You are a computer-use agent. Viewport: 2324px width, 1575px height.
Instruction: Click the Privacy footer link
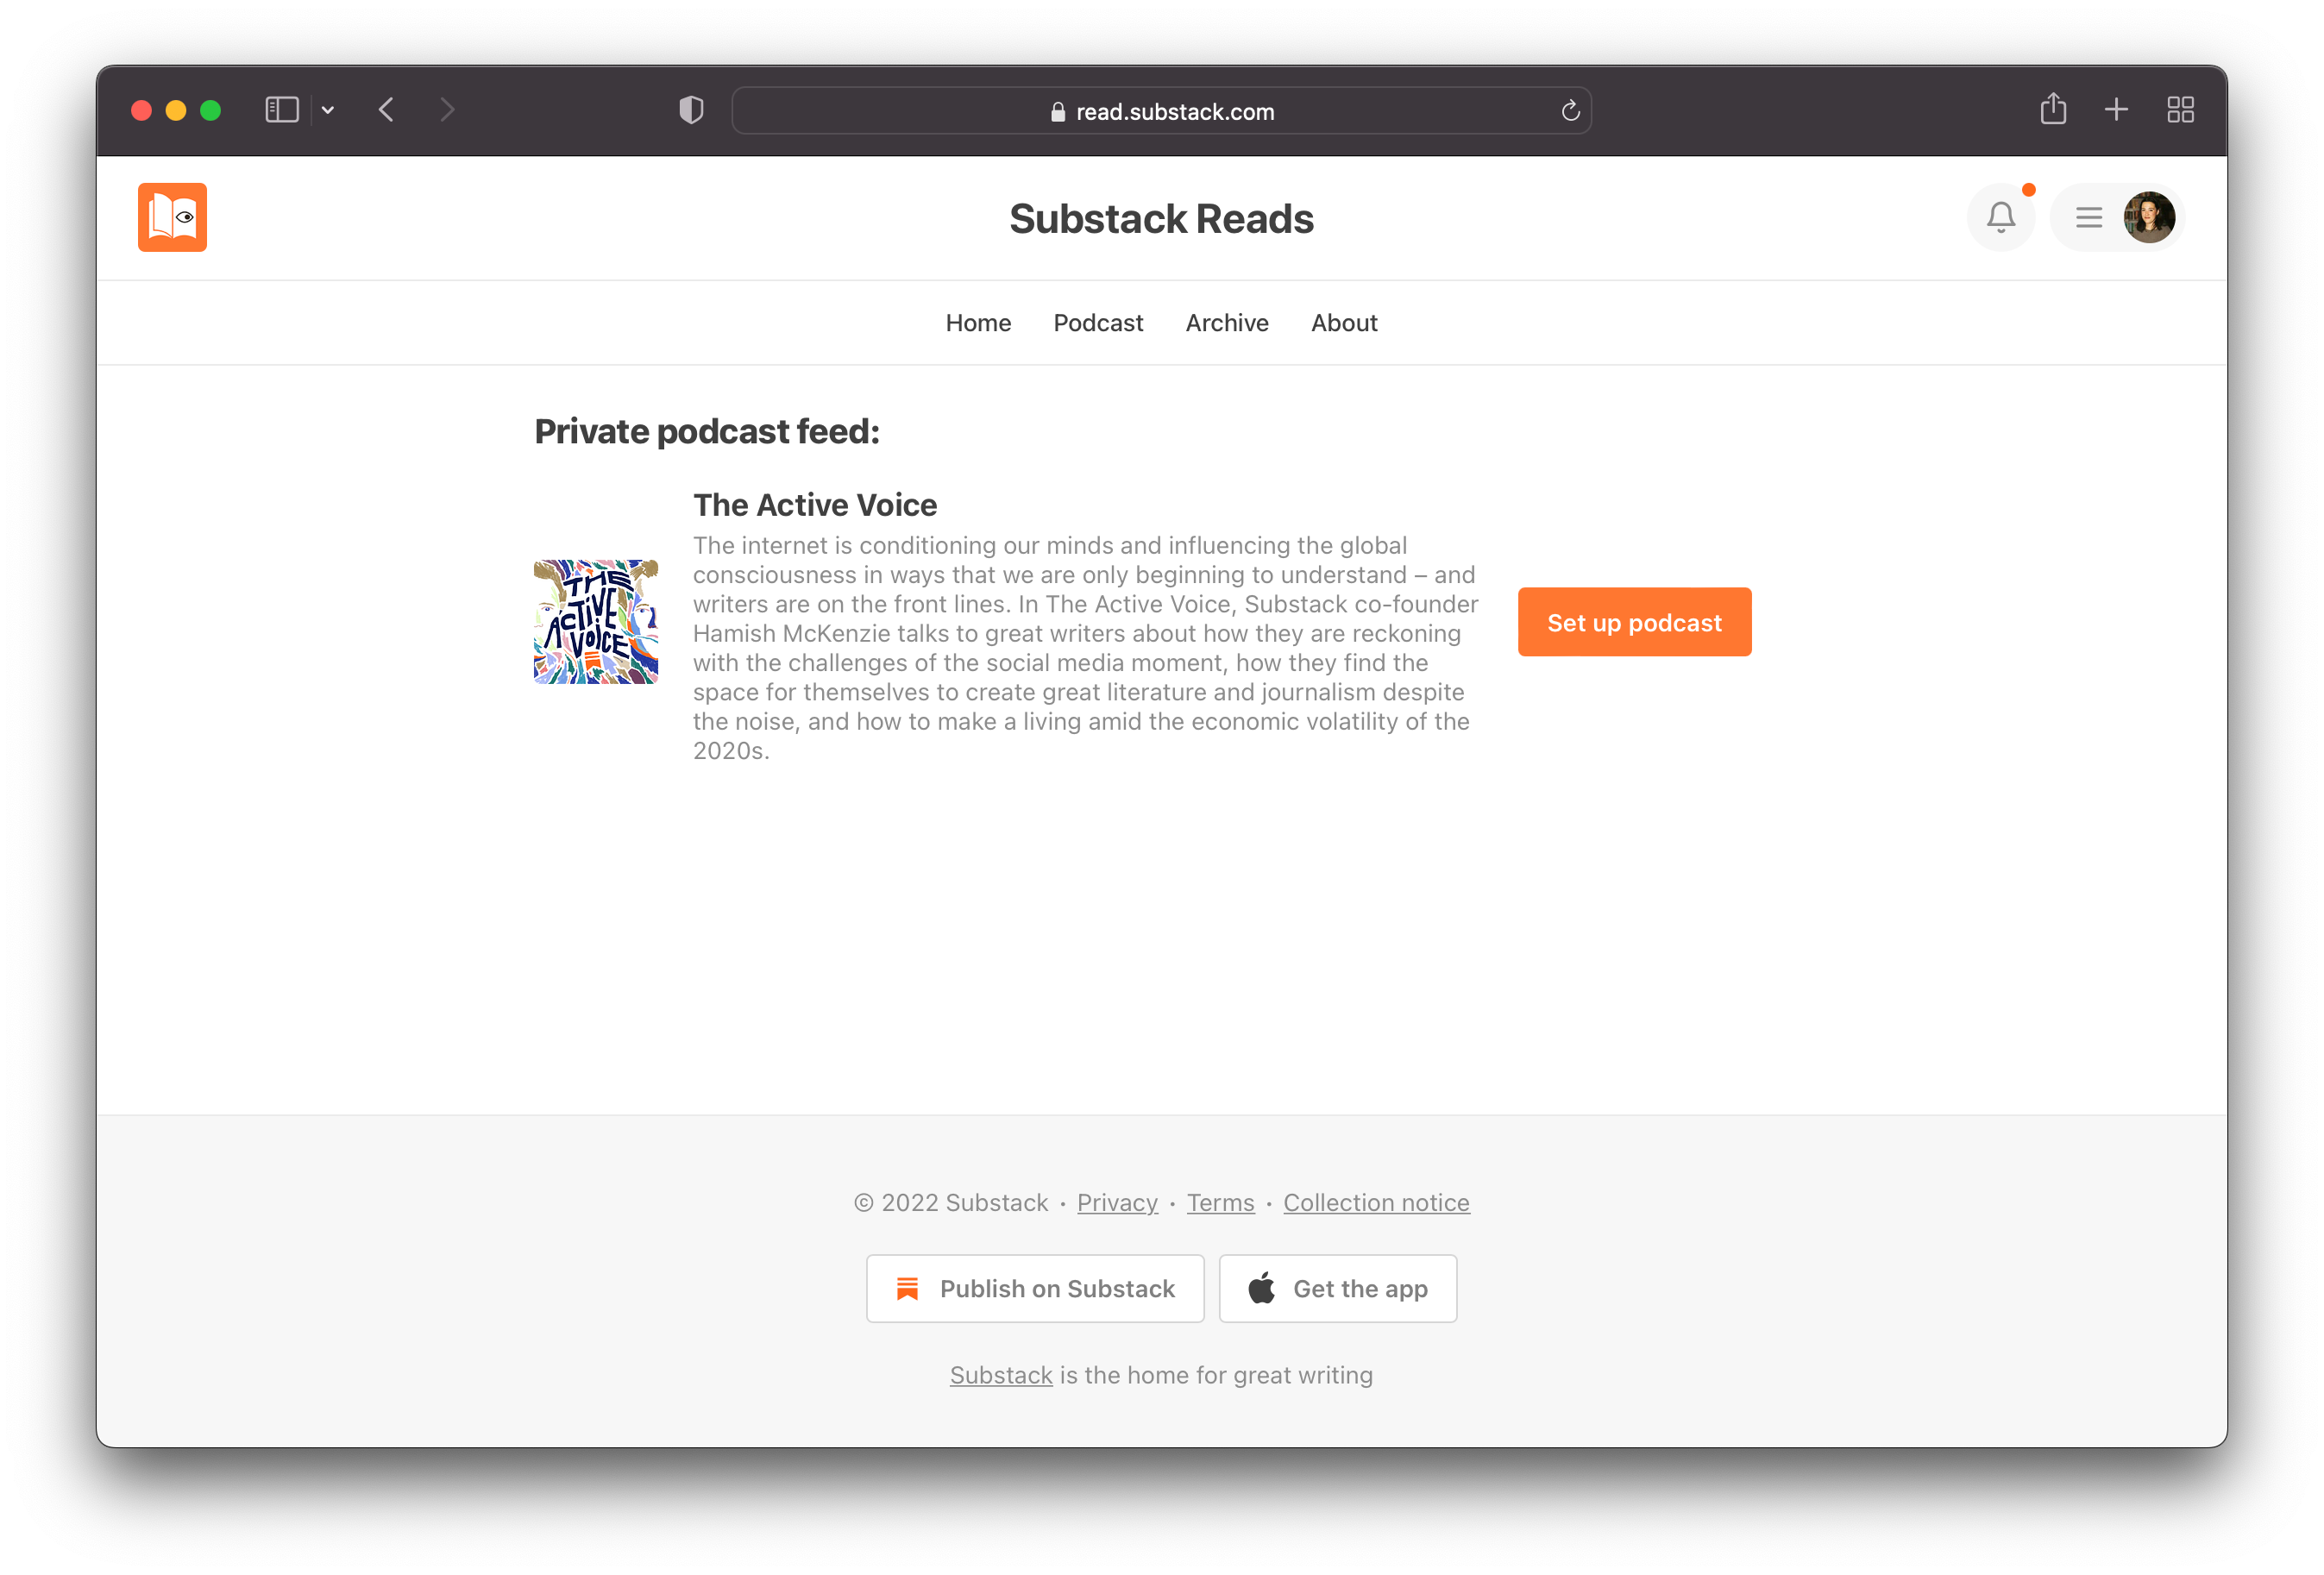pyautogui.click(x=1116, y=1201)
